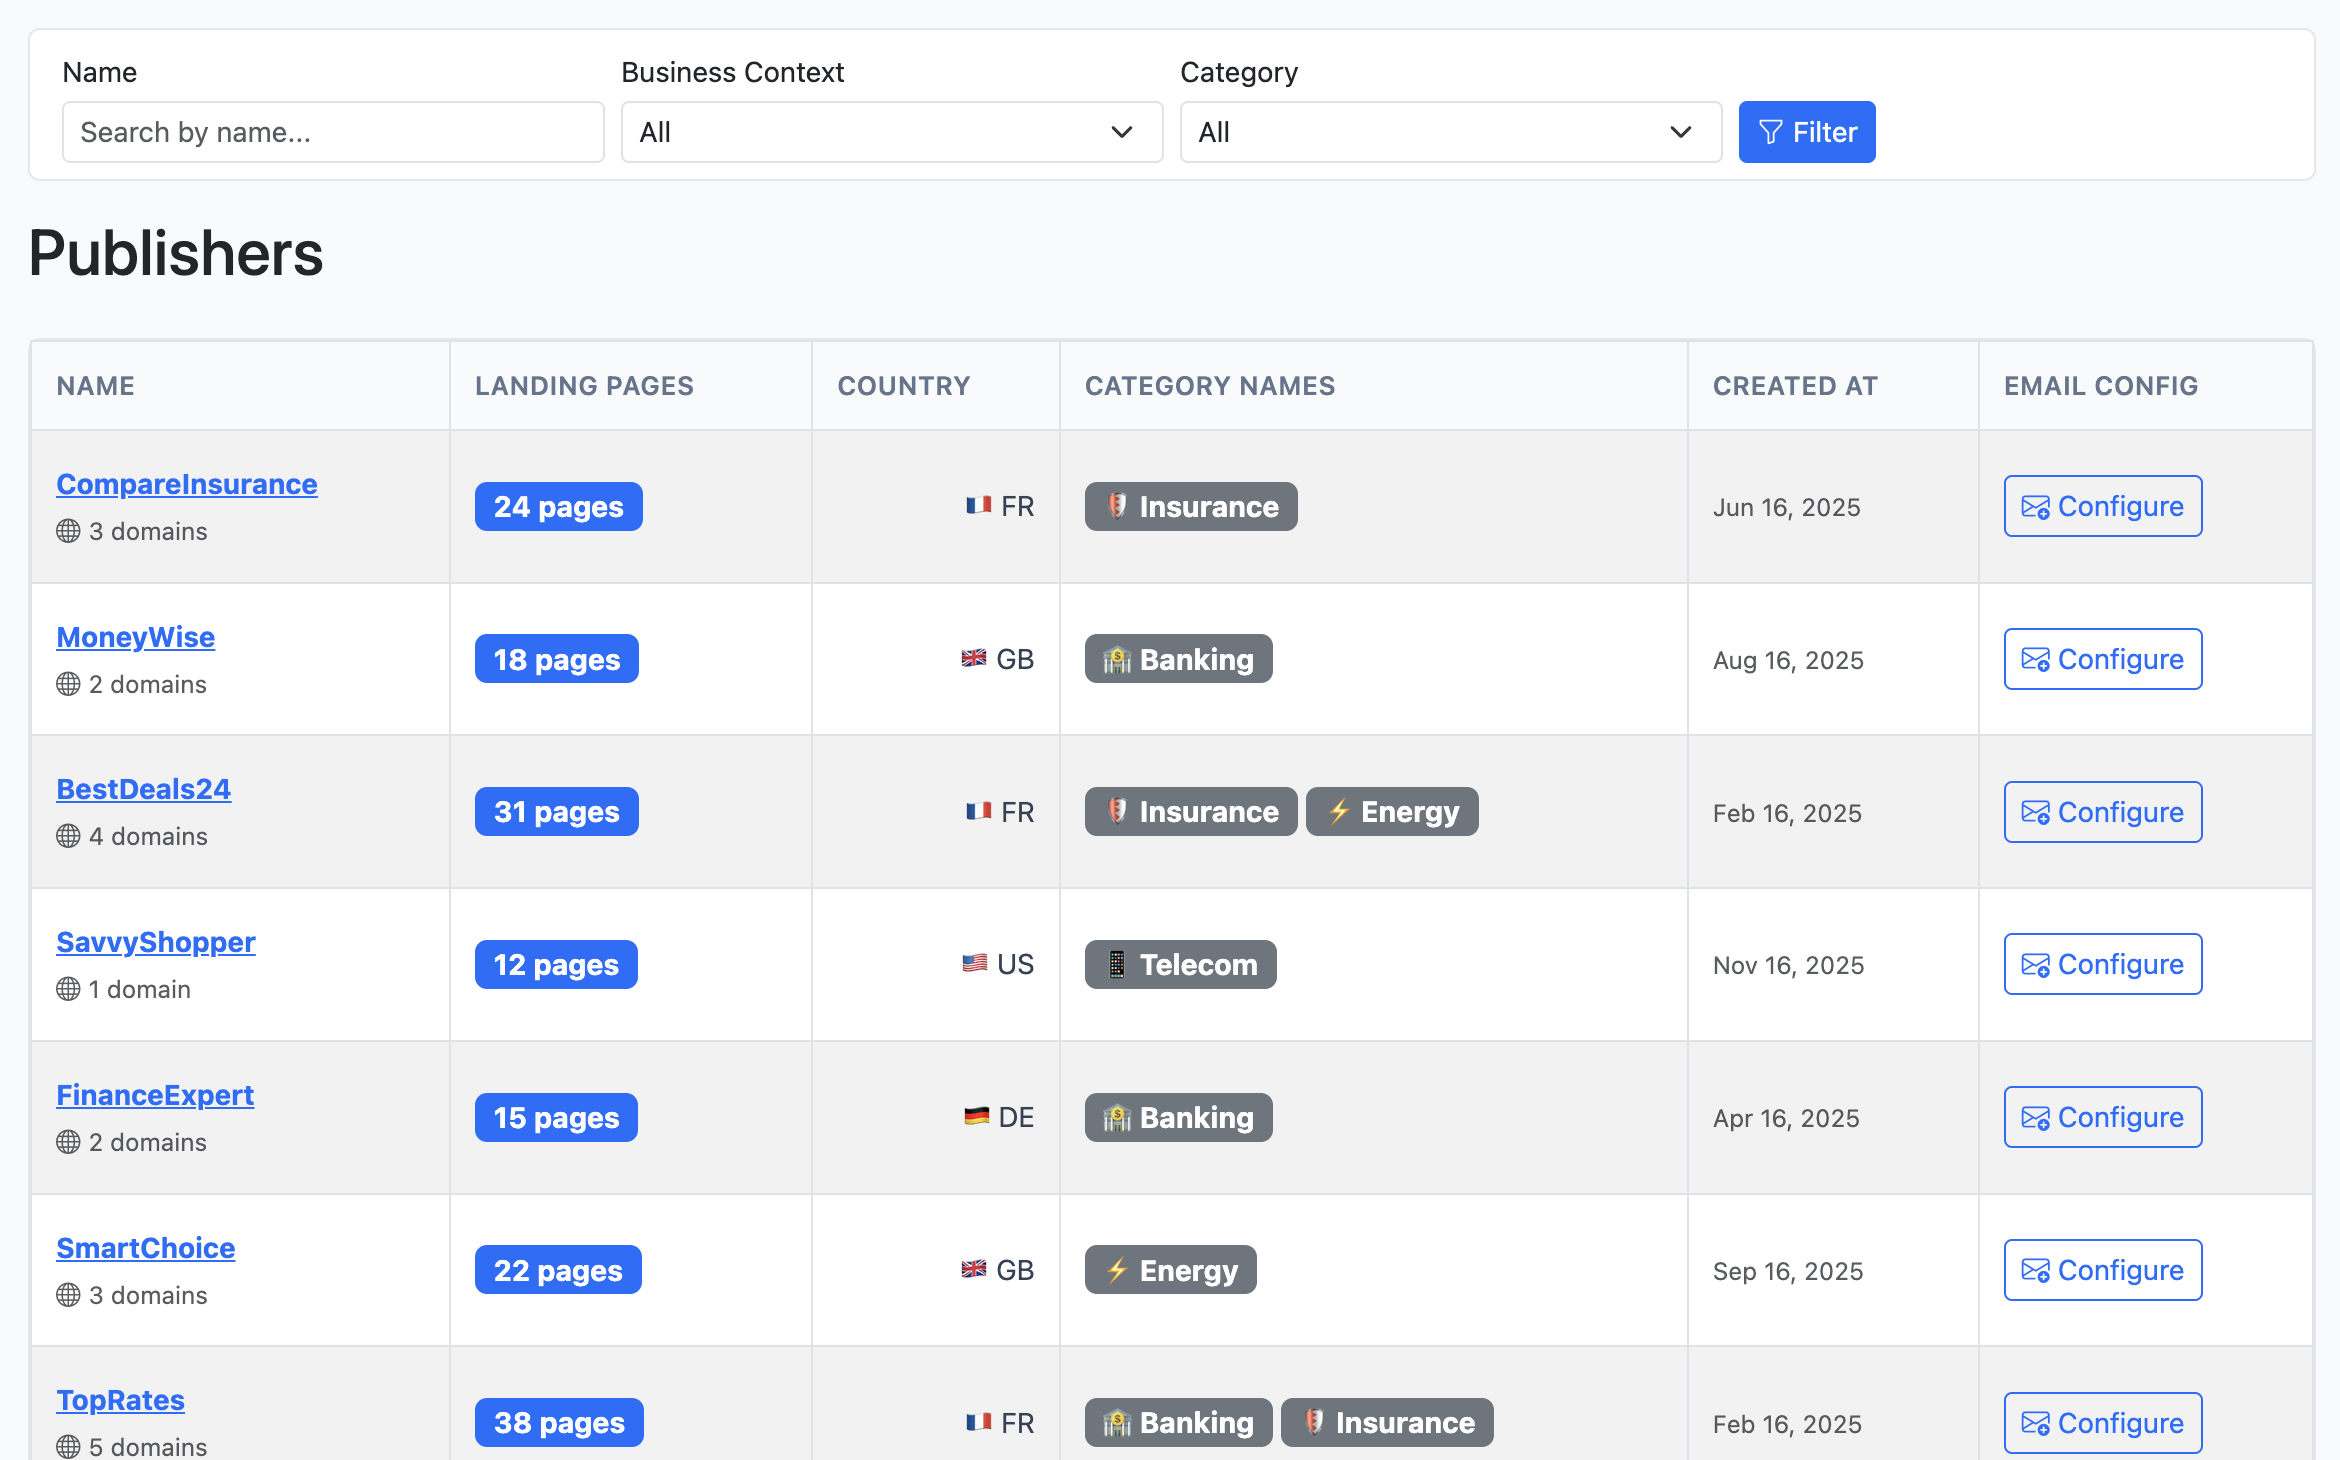This screenshot has width=2340, height=1460.
Task: Click the France flag for BestDeals24
Action: (979, 812)
